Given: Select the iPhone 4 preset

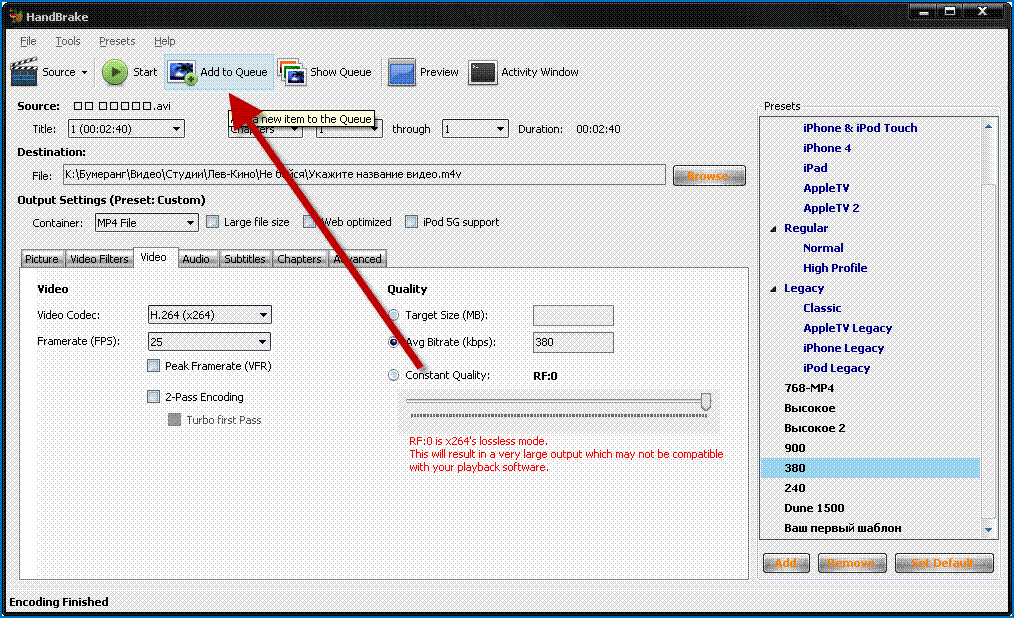Looking at the screenshot, I should [x=827, y=148].
